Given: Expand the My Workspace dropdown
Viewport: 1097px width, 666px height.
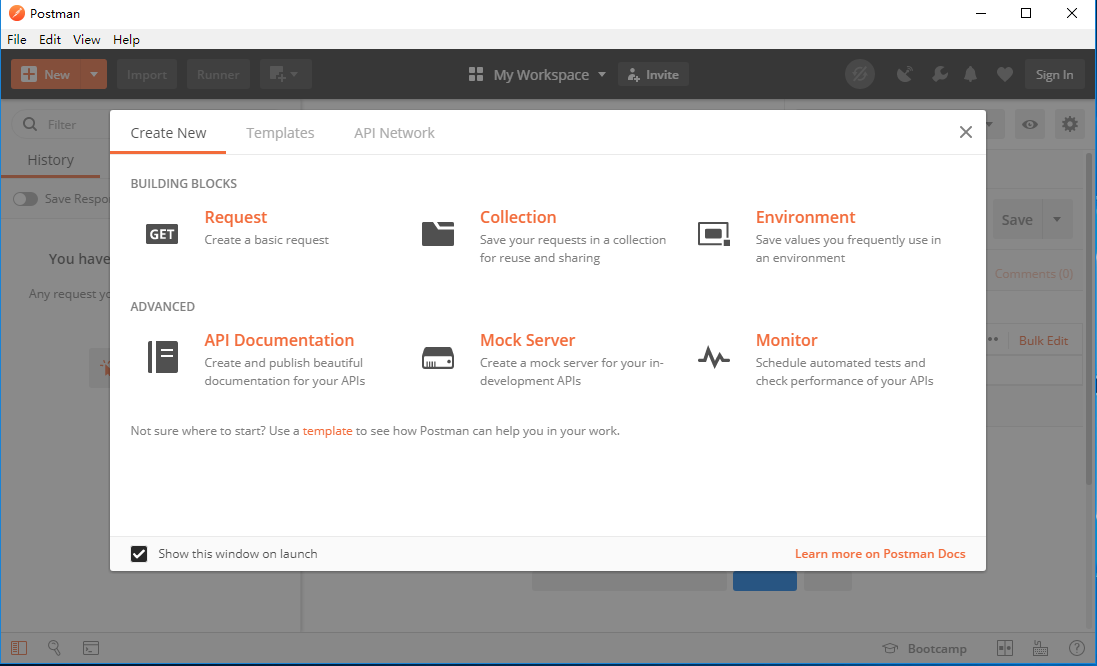Looking at the screenshot, I should (x=602, y=74).
